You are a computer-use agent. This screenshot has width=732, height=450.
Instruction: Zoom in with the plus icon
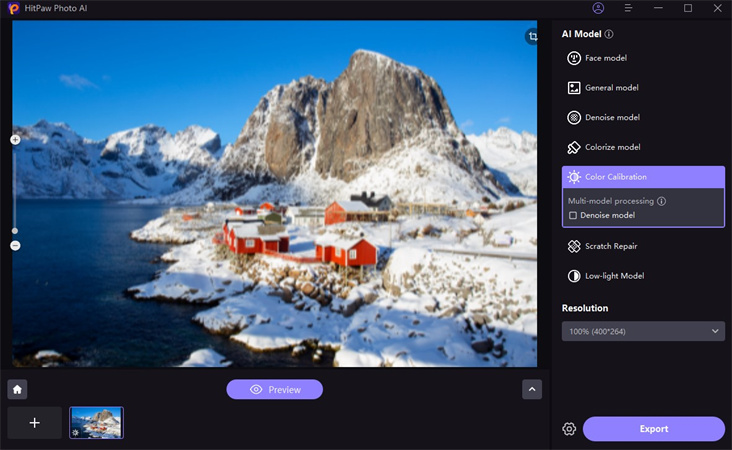(15, 140)
